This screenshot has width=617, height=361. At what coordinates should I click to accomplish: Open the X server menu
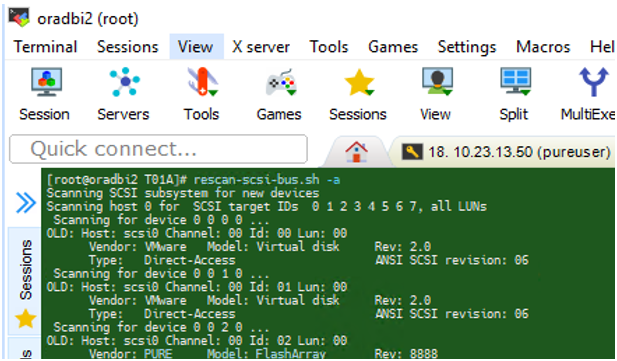click(x=260, y=47)
